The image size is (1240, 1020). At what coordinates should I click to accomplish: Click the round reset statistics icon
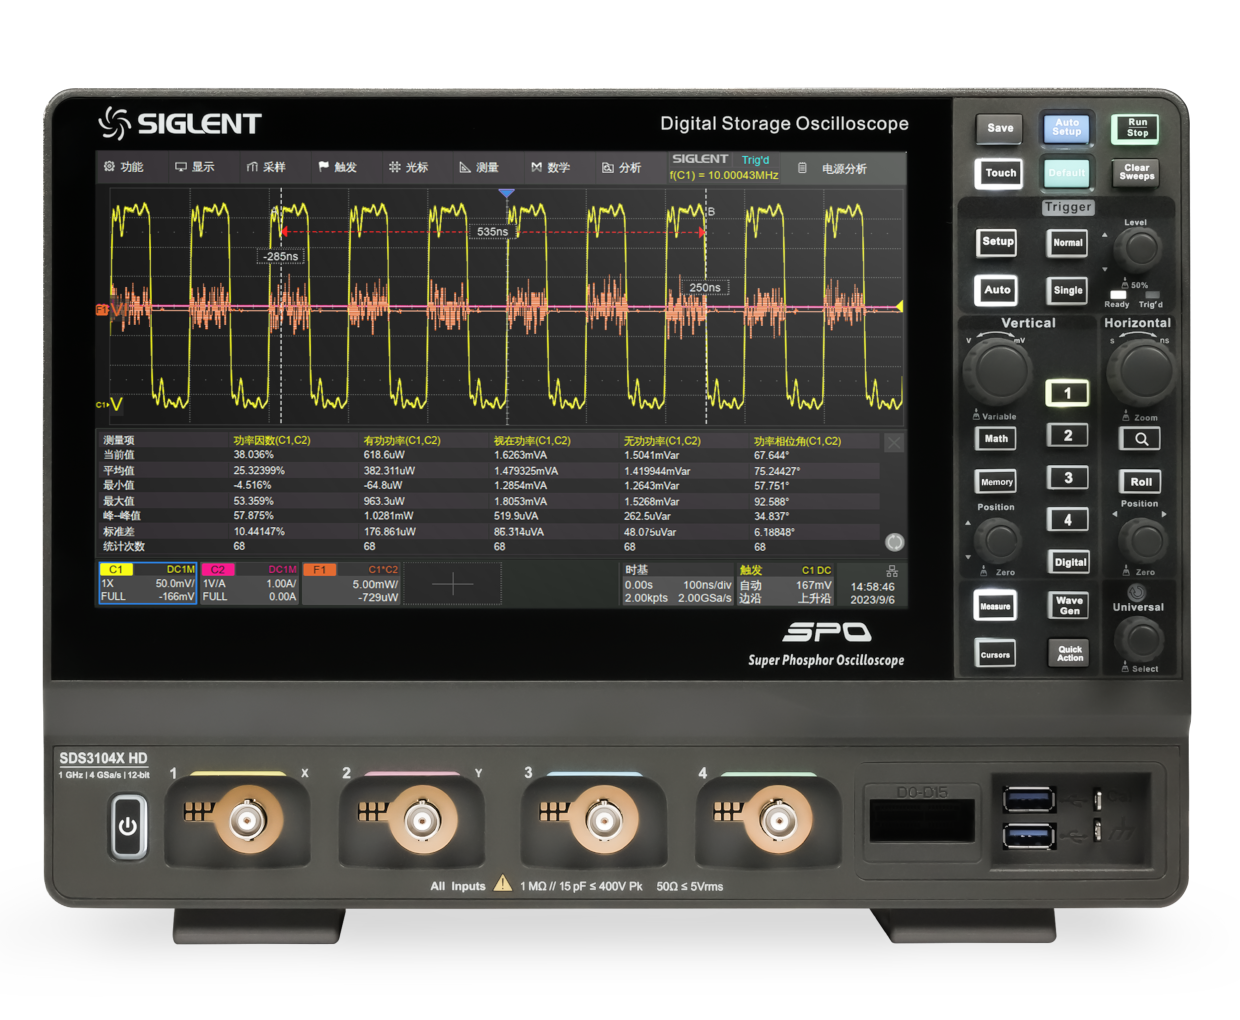click(x=894, y=542)
